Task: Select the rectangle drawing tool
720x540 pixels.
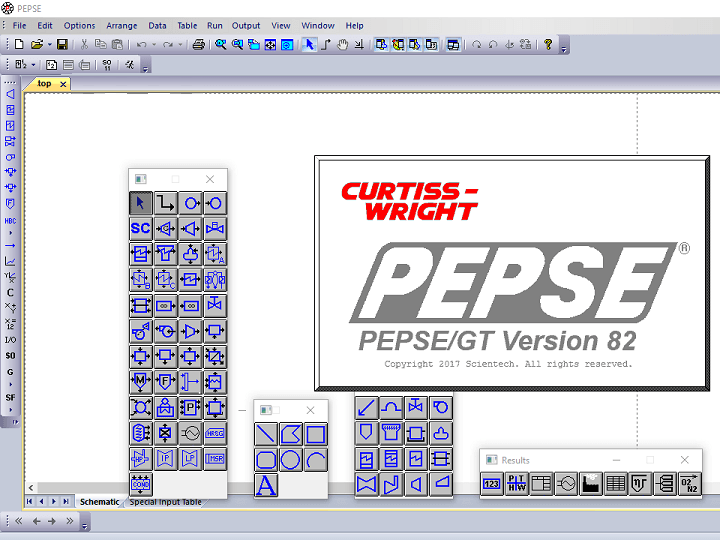Action: 315,434
